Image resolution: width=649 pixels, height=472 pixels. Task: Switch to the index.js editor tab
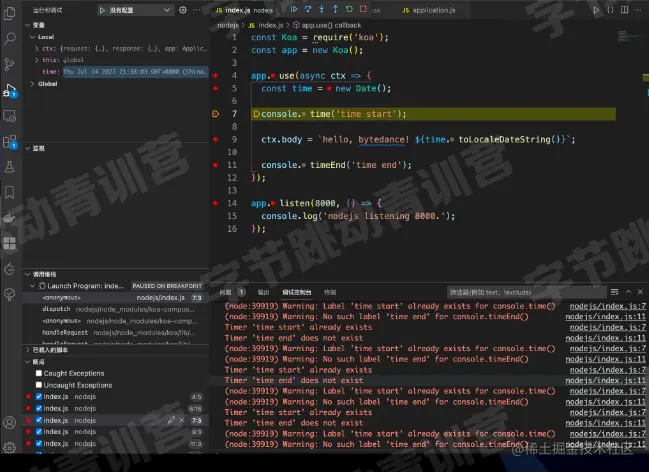click(244, 10)
